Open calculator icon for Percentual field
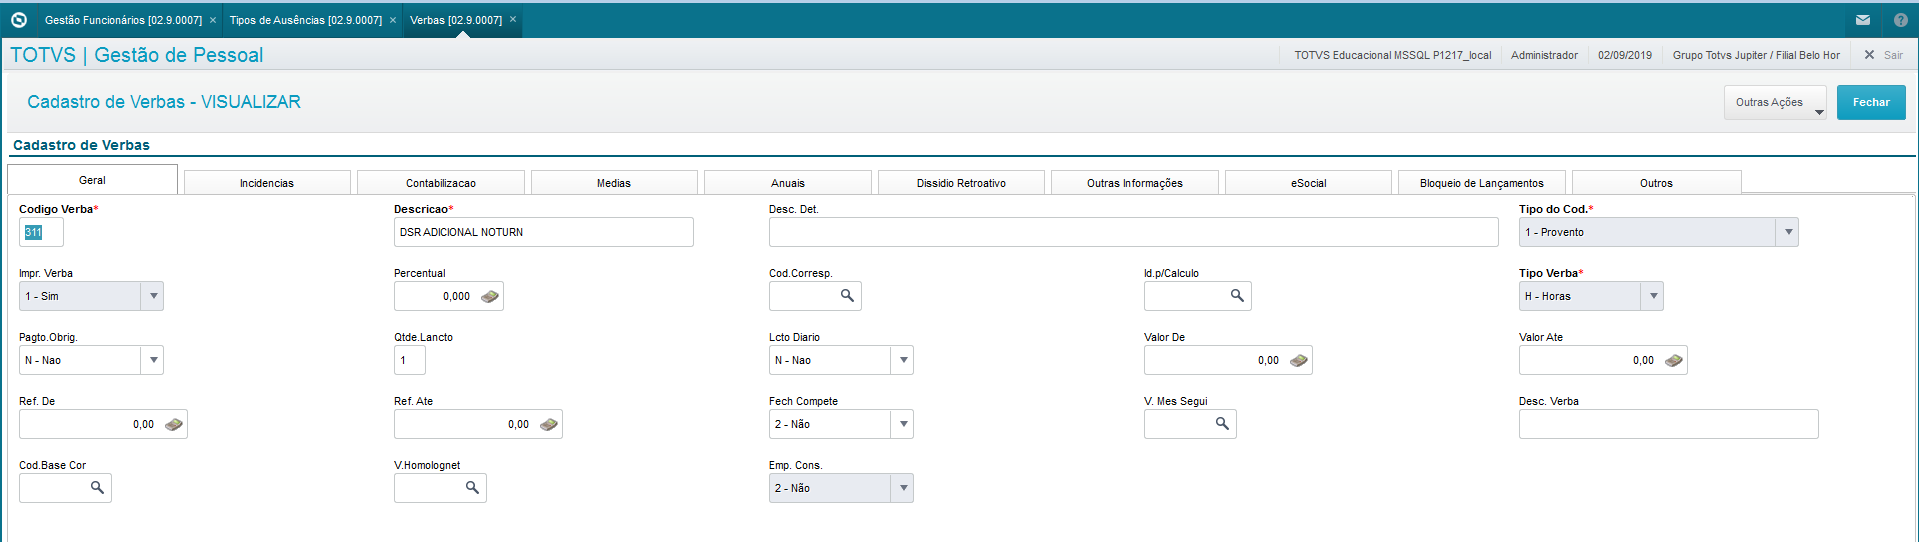Image resolution: width=1919 pixels, height=542 pixels. pyautogui.click(x=490, y=296)
